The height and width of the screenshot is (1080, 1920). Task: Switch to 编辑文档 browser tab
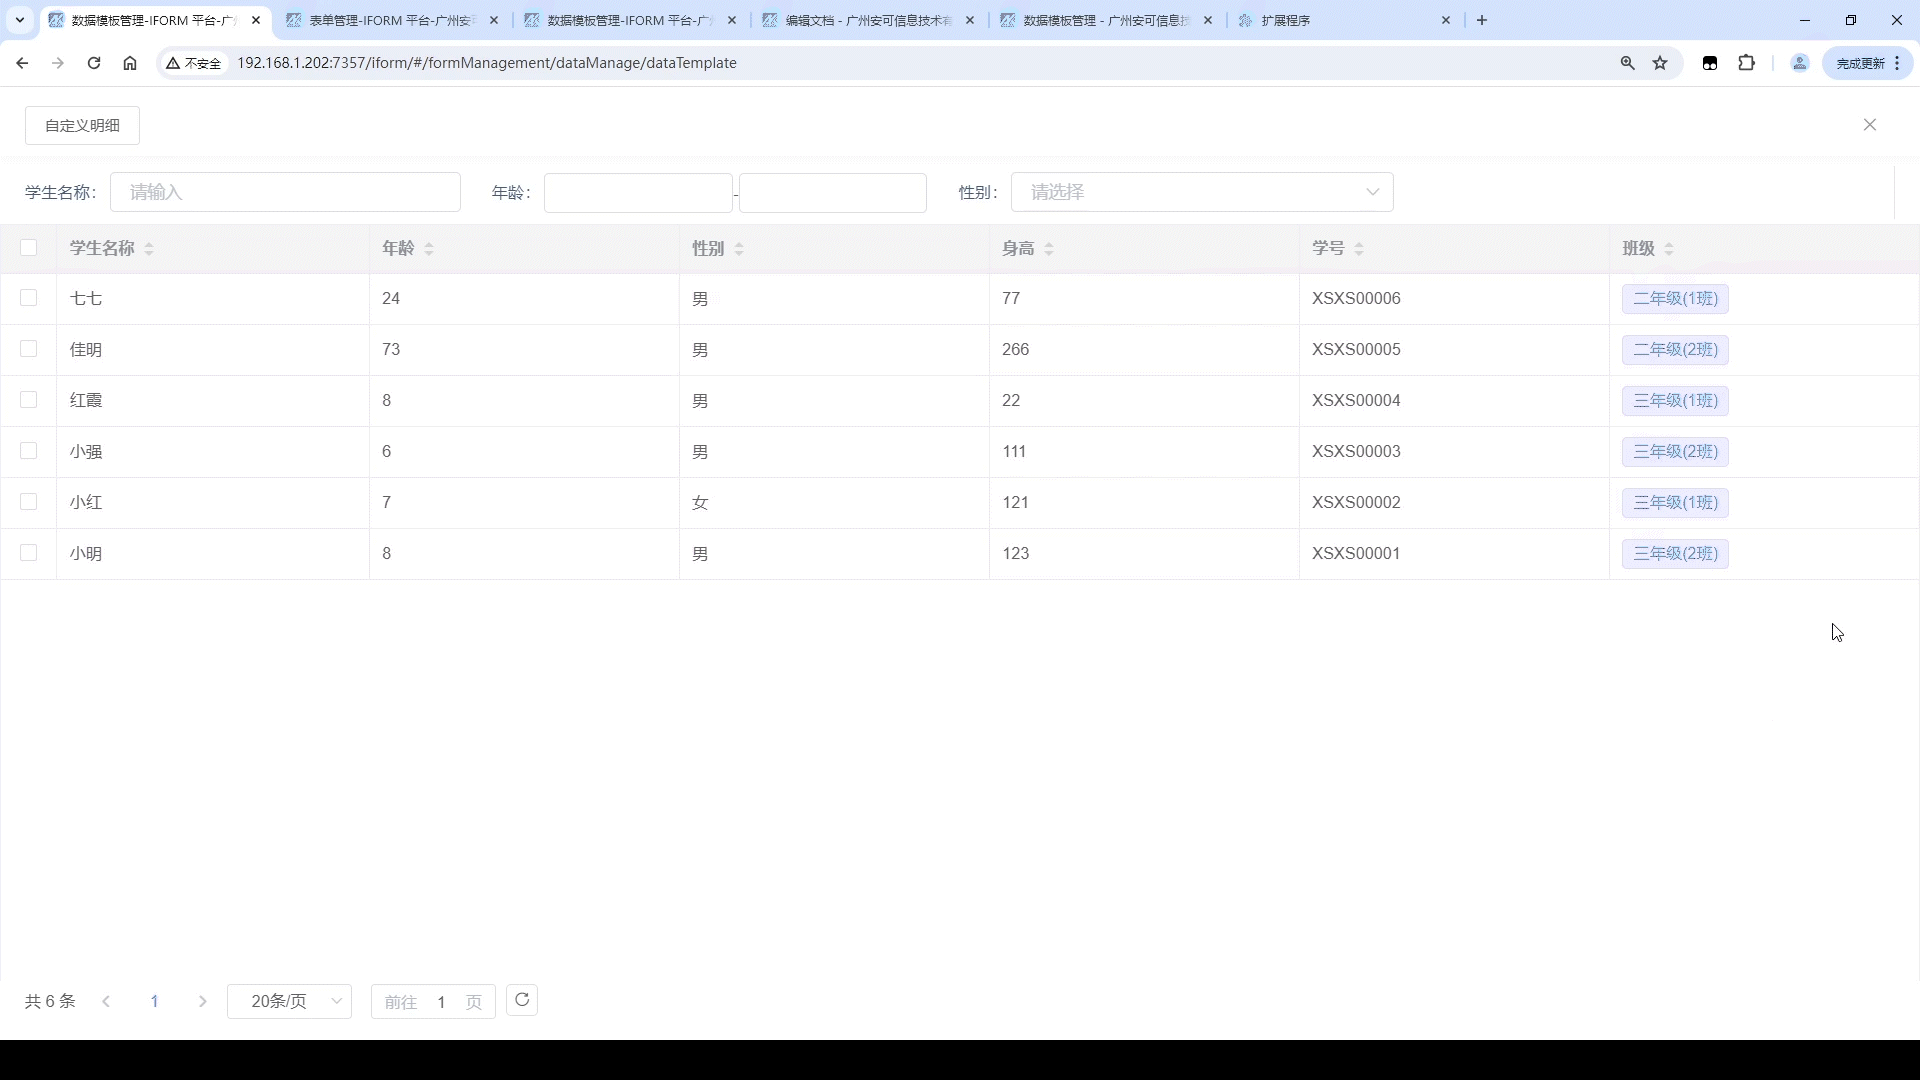coord(866,20)
